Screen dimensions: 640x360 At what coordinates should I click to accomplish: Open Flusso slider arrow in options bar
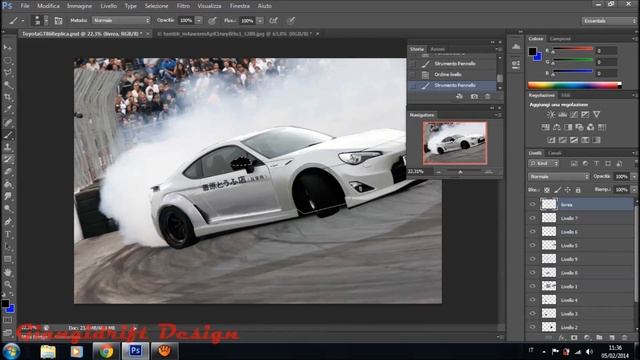coord(260,20)
